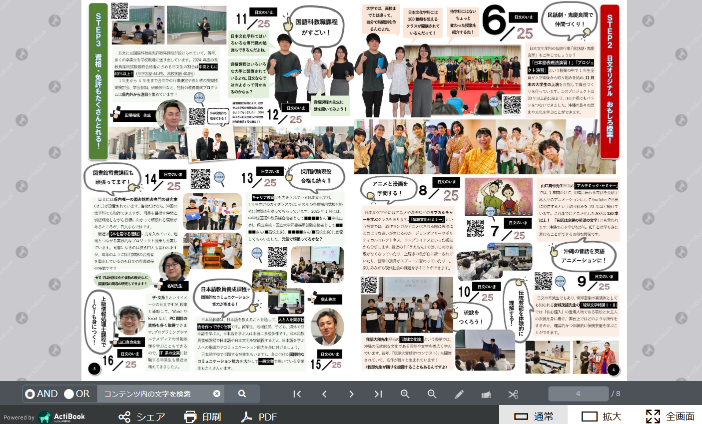Click the left magnifier zoom icon

(x=405, y=394)
